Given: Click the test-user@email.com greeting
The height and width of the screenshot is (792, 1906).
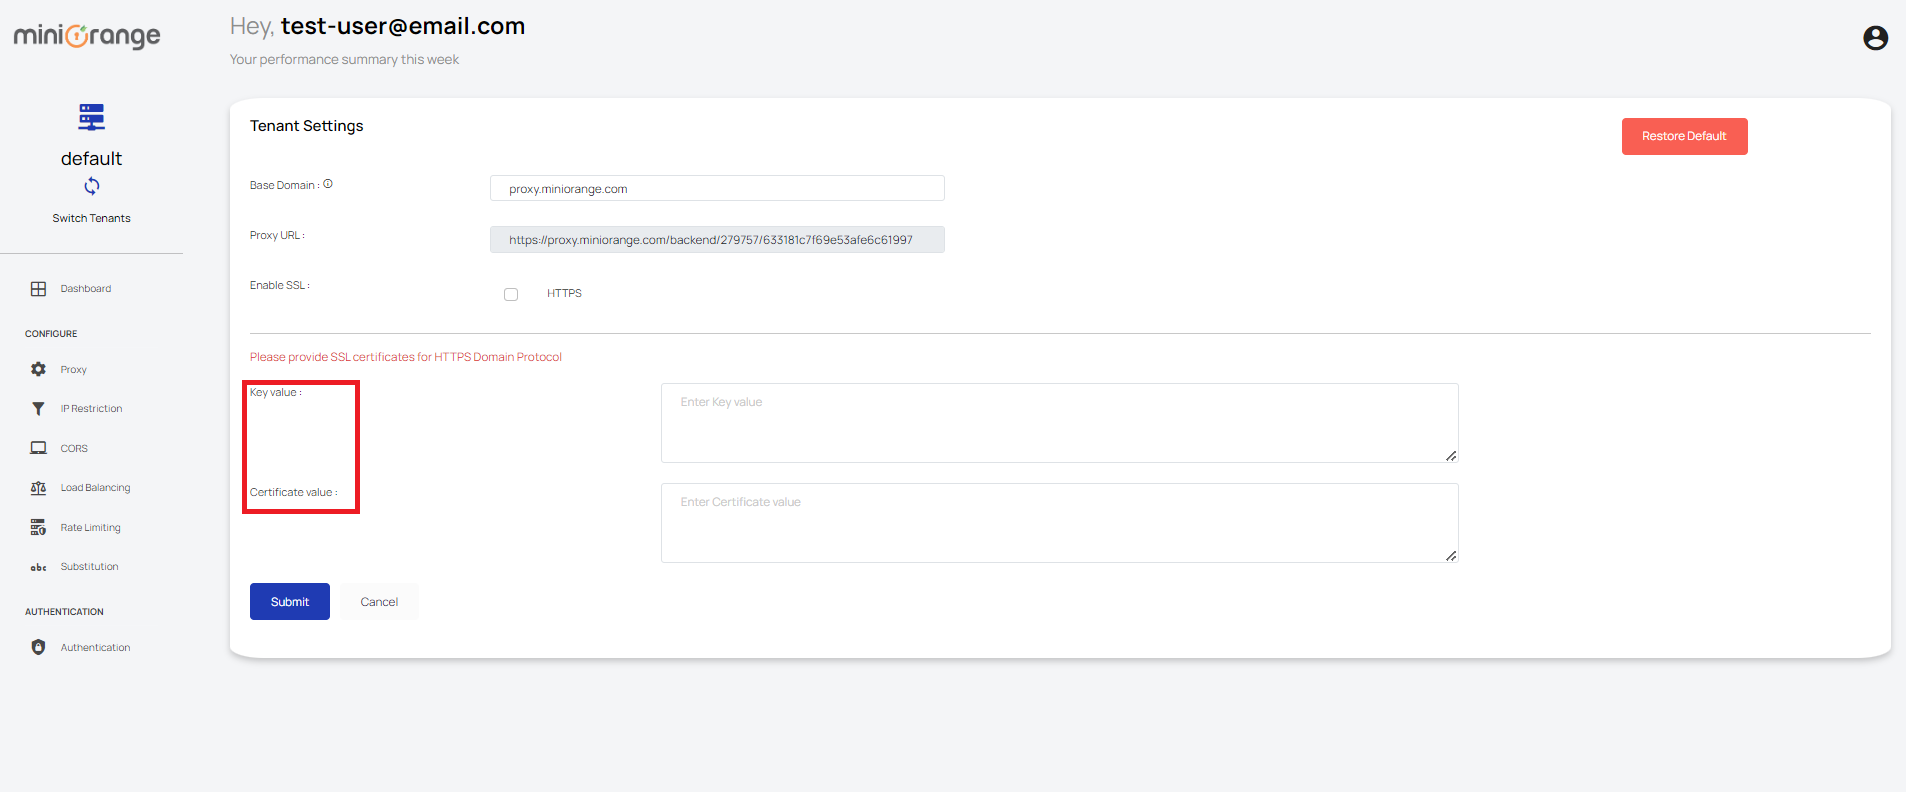Looking at the screenshot, I should pyautogui.click(x=403, y=26).
